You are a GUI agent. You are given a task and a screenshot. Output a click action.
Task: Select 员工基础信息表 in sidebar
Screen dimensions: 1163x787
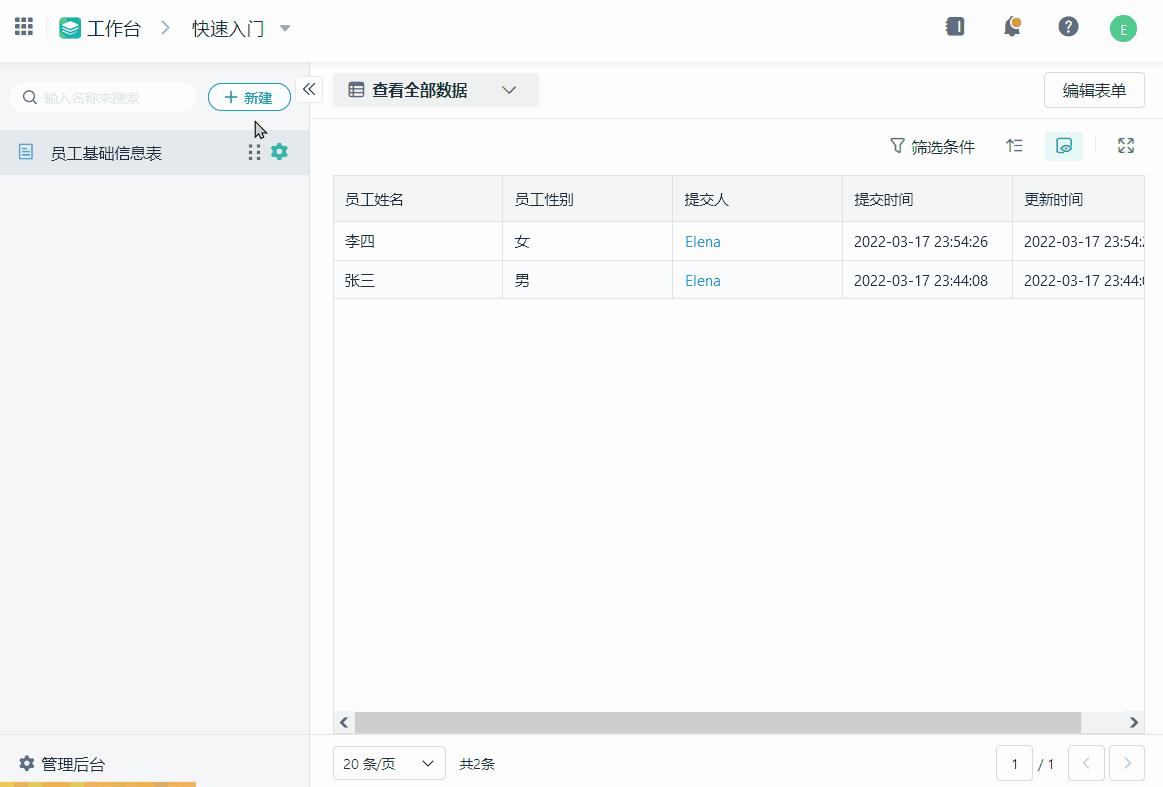point(106,151)
